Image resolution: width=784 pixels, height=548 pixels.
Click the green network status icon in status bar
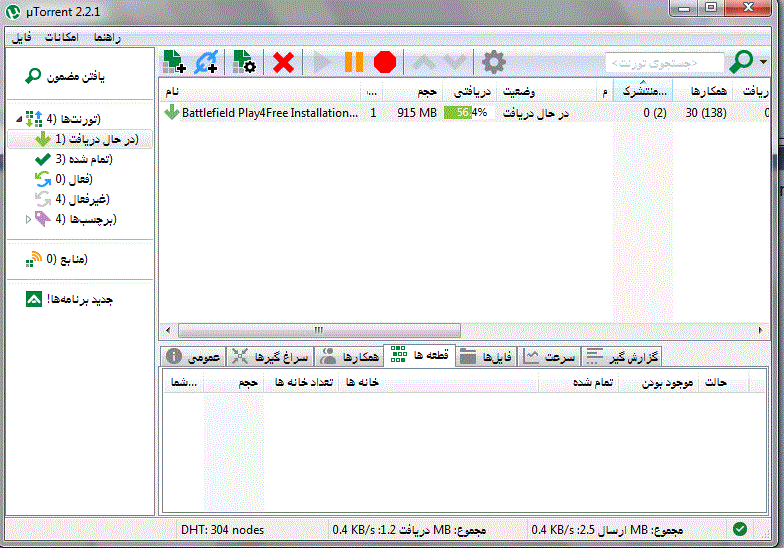pos(739,529)
